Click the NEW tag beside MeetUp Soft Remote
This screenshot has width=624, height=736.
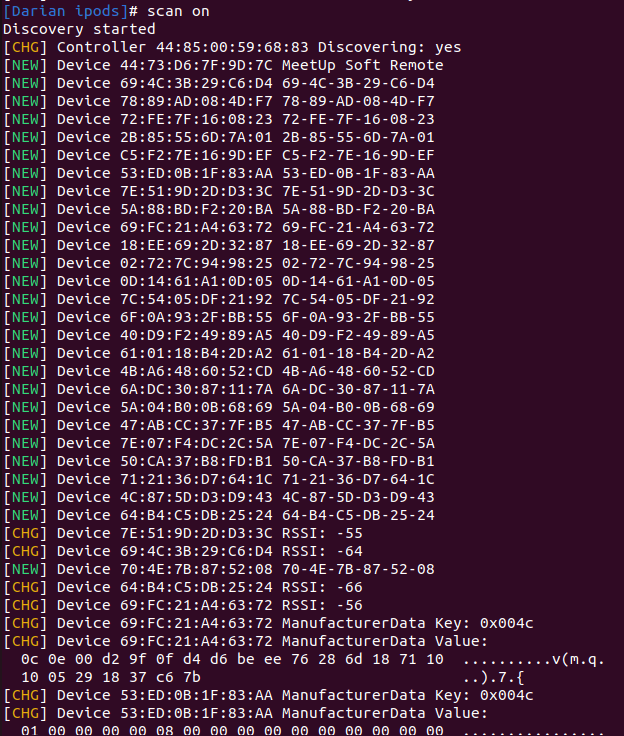[x=25, y=65]
